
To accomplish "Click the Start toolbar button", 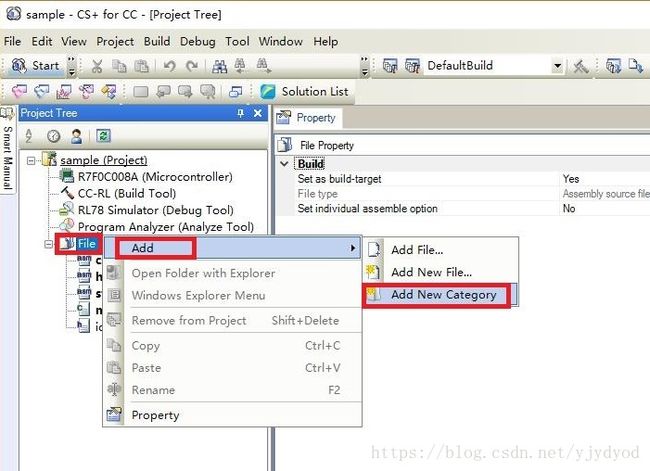I will [x=35, y=66].
